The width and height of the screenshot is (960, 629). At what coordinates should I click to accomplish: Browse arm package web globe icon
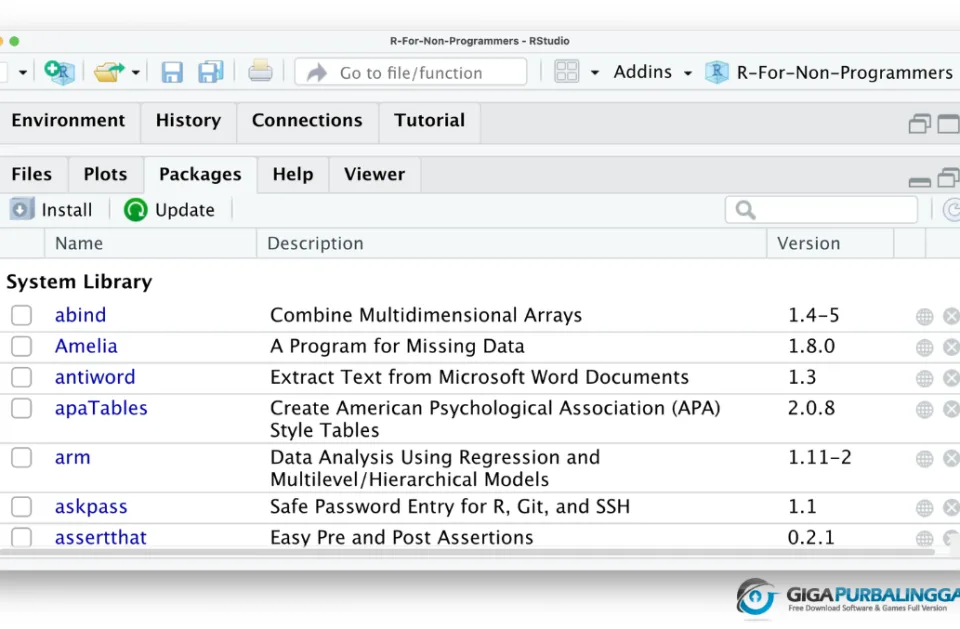pyautogui.click(x=924, y=459)
